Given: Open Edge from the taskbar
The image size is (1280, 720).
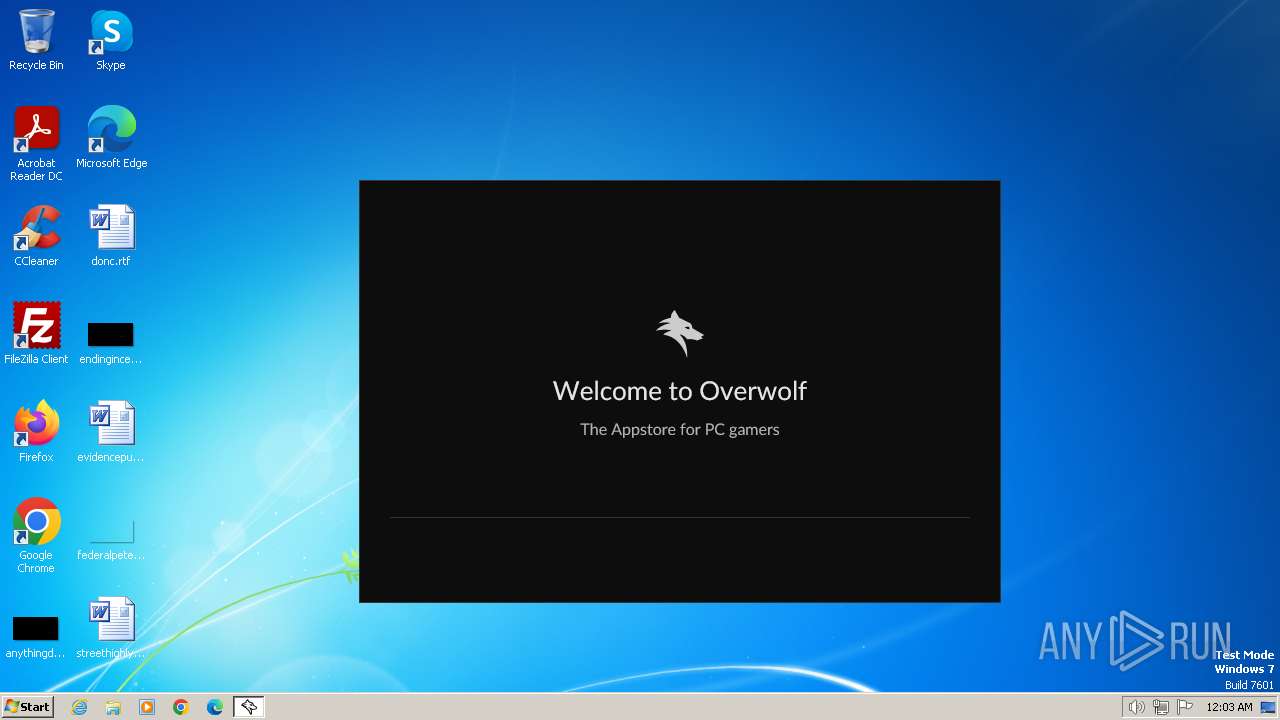Looking at the screenshot, I should (215, 707).
